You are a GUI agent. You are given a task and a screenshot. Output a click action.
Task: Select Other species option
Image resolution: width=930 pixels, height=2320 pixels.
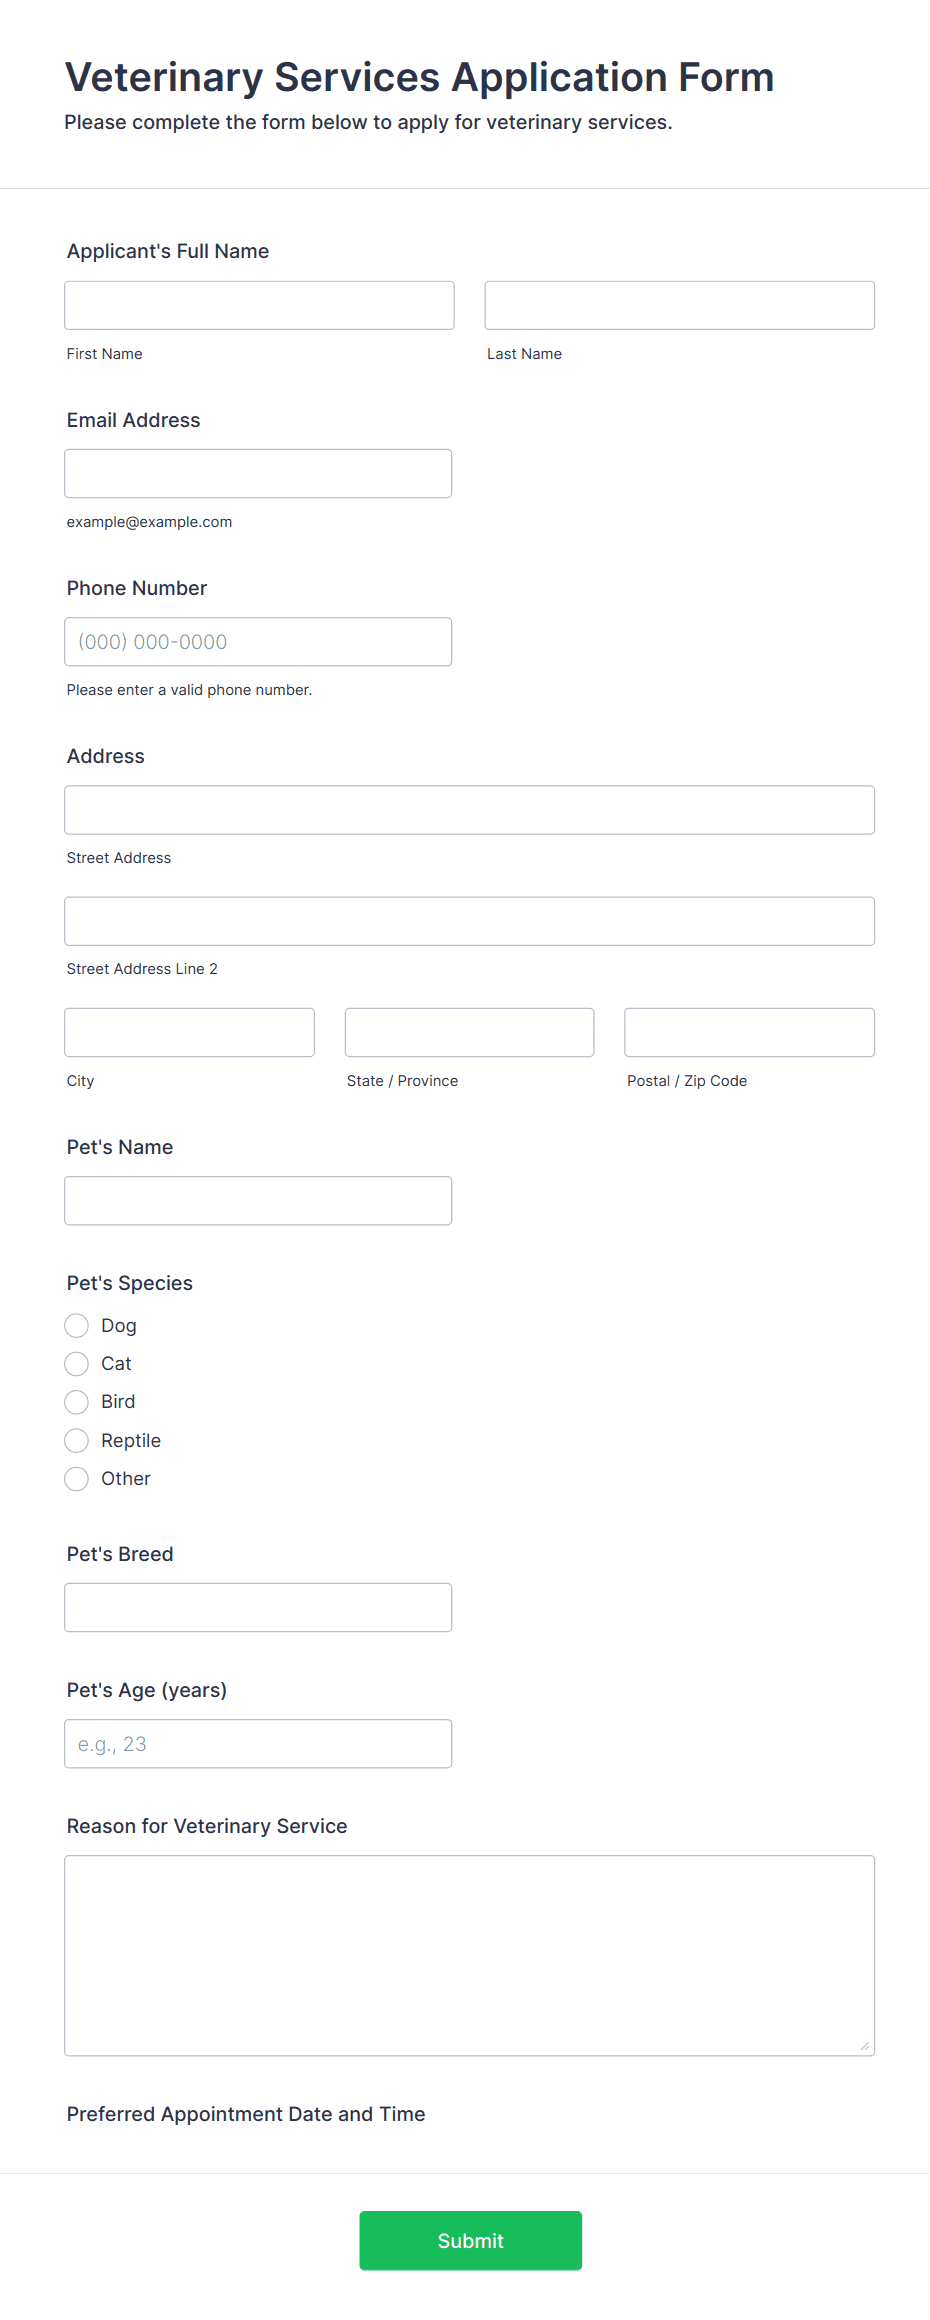[x=77, y=1478]
